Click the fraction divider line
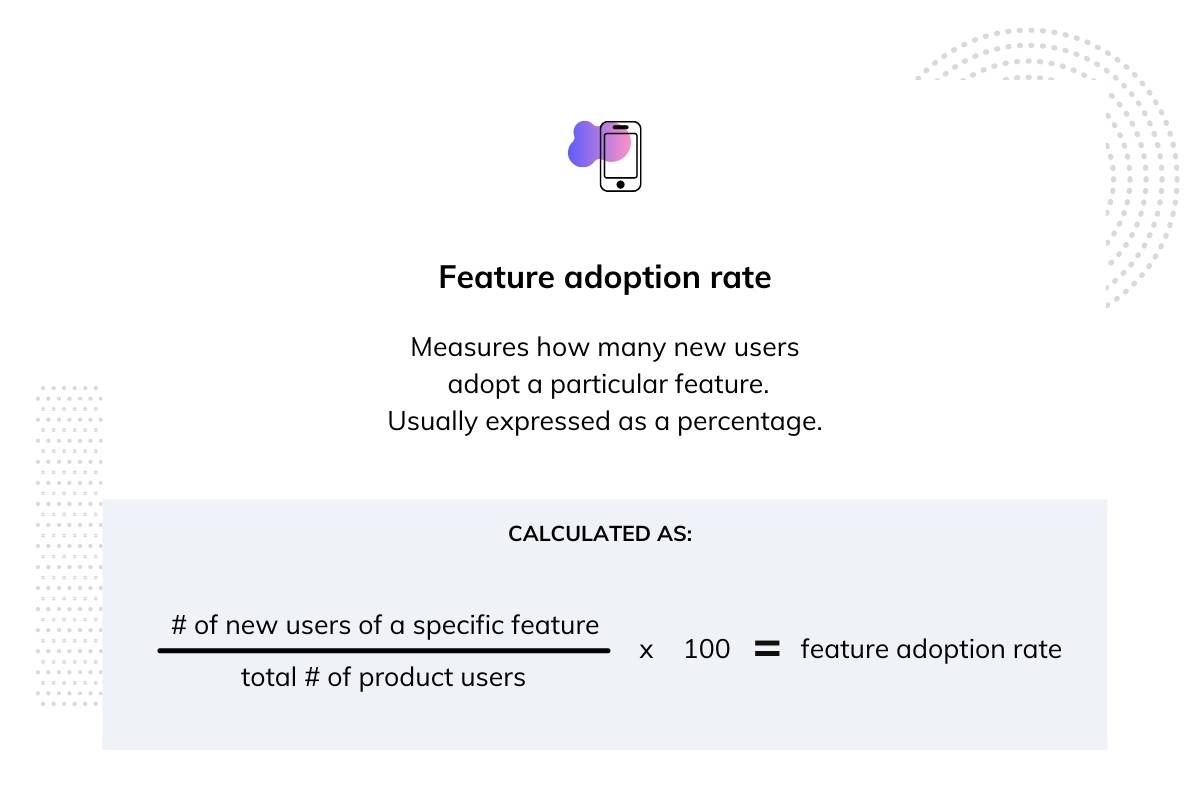Screen dimensions: 1200x800 pyautogui.click(x=384, y=651)
